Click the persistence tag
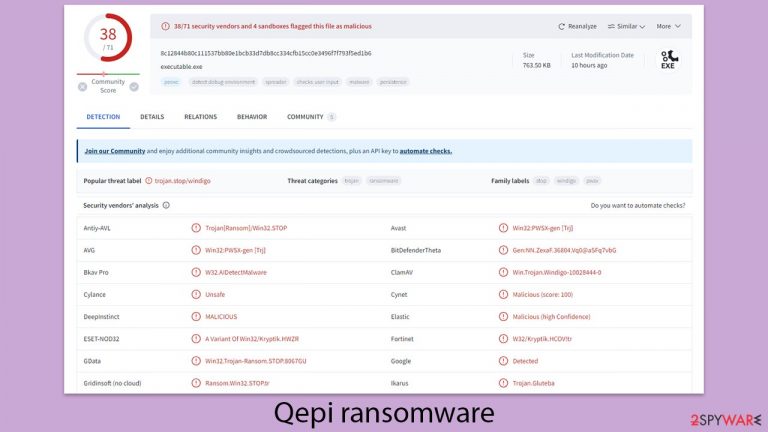768x432 pixels. (x=393, y=82)
